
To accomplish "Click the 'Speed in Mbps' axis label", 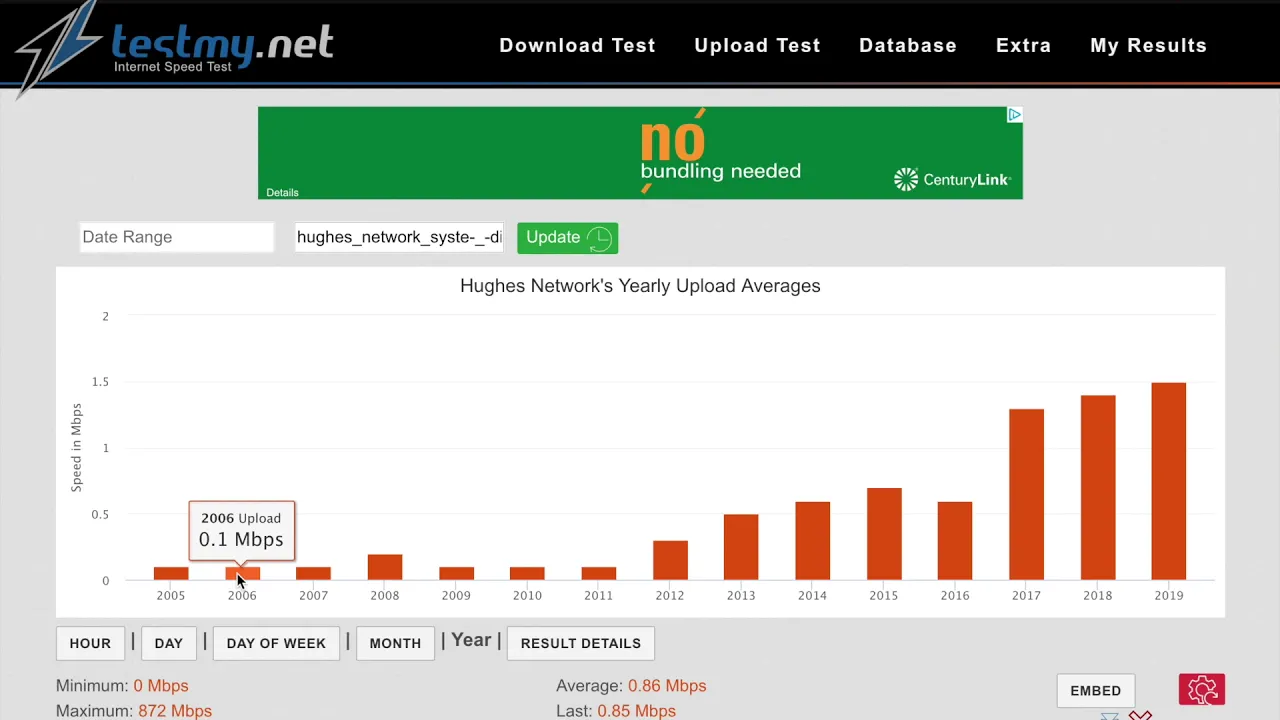I will click(76, 447).
